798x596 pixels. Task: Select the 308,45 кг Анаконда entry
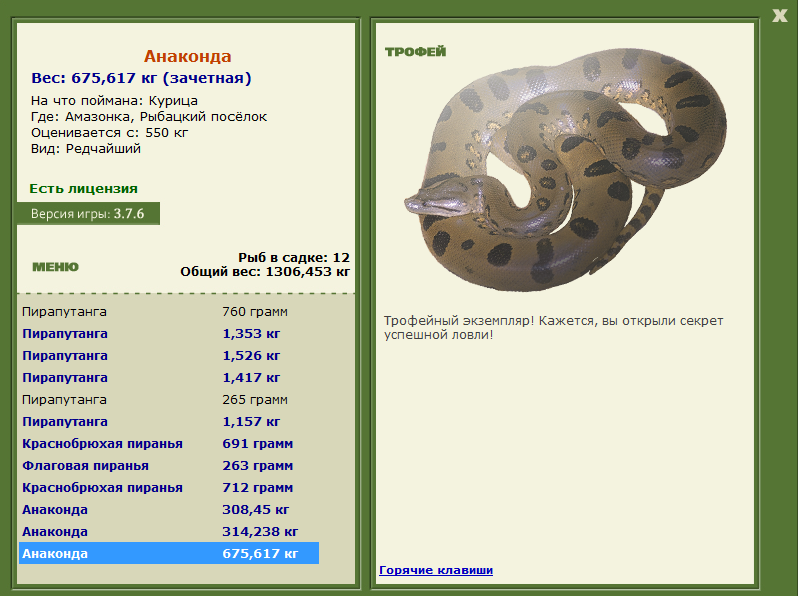(x=169, y=509)
